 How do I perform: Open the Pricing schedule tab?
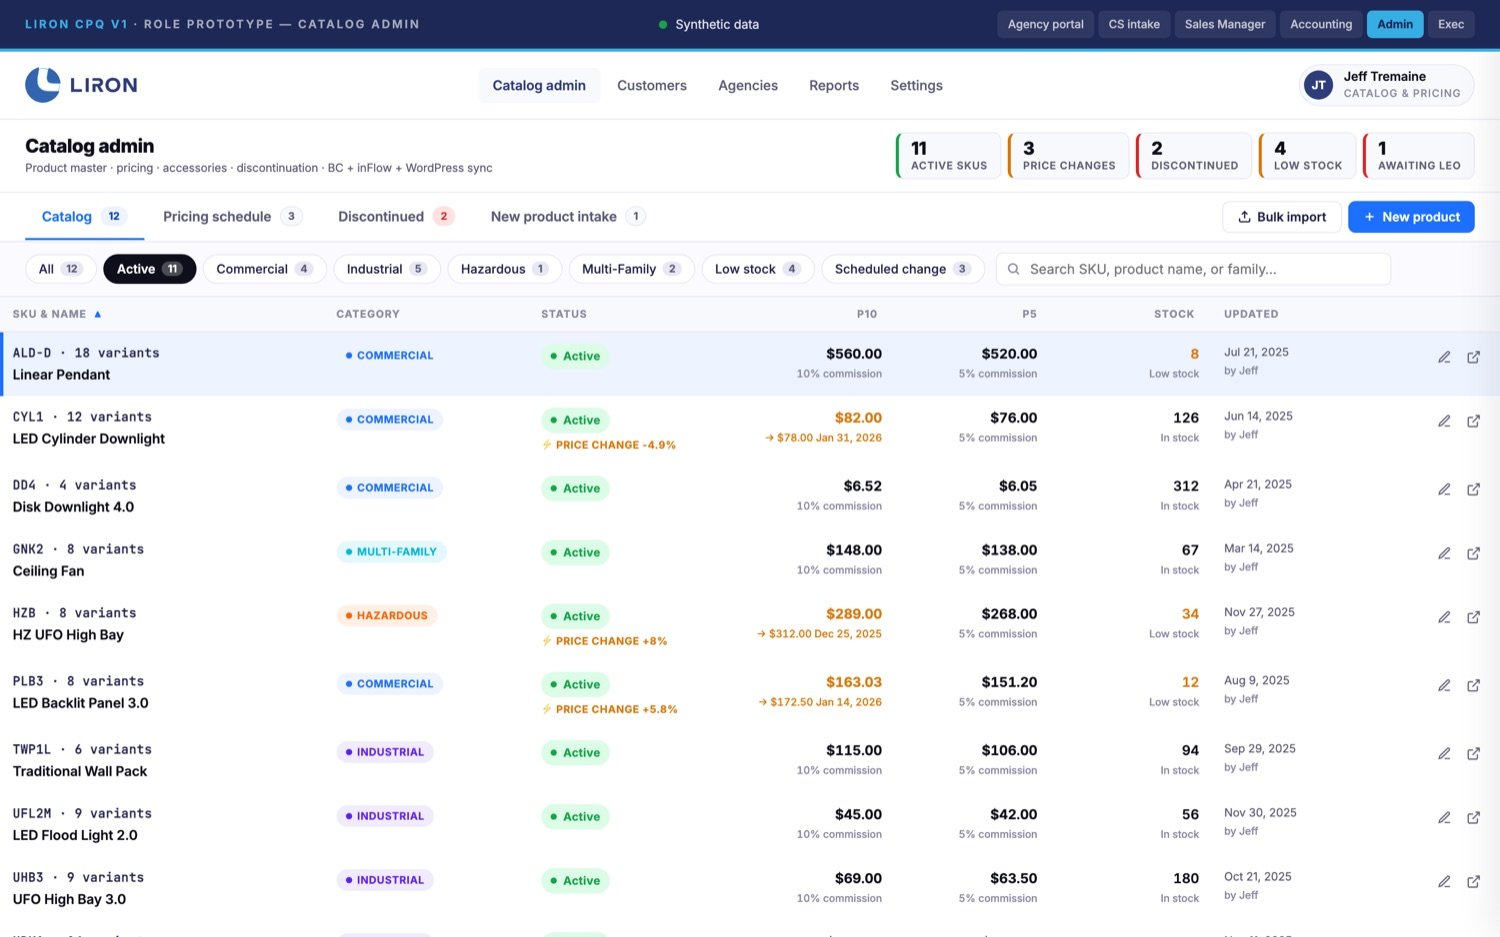tap(232, 216)
